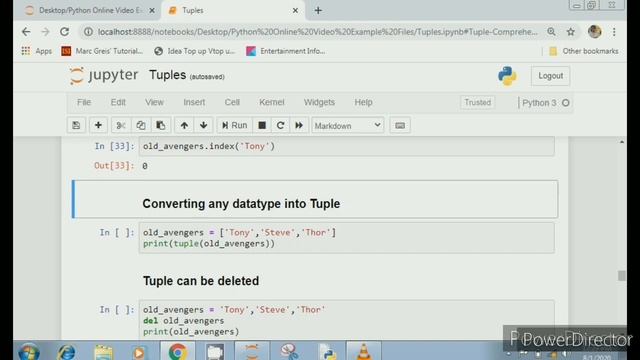Rename the notebook title Tuples

pyautogui.click(x=167, y=75)
